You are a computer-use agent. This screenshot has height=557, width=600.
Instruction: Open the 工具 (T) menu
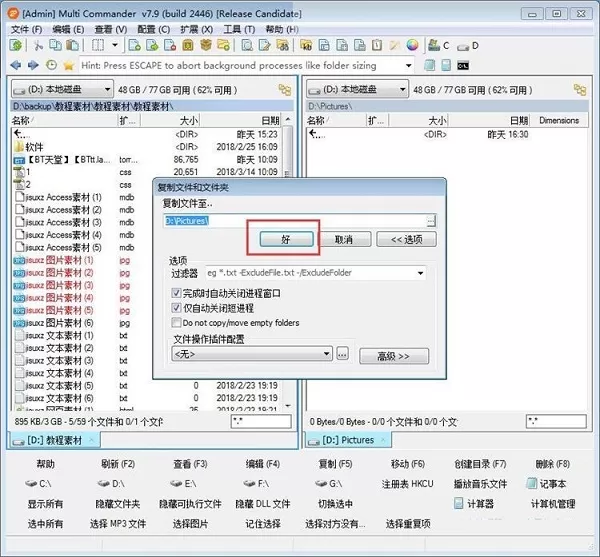coord(239,29)
